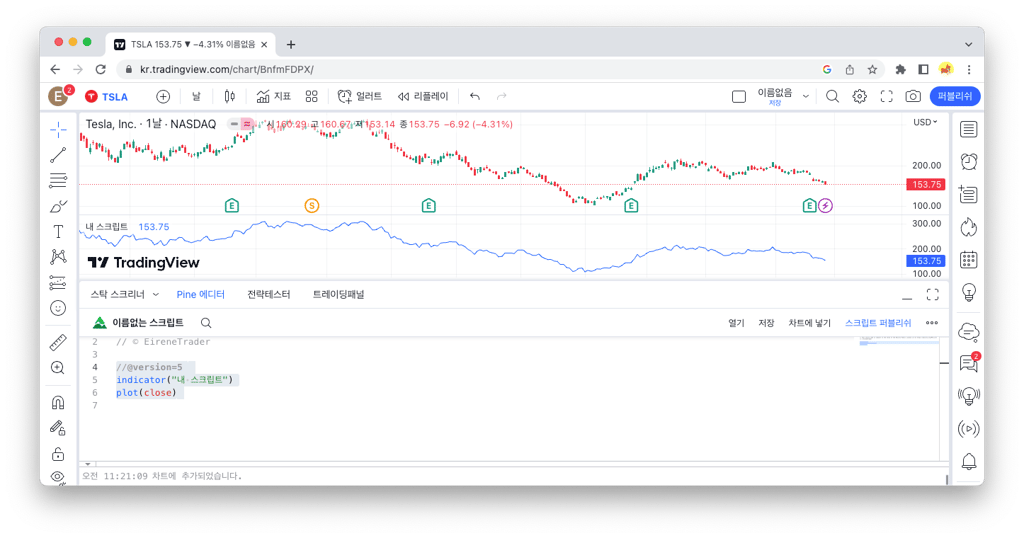Open the live streams panel

tap(968, 429)
